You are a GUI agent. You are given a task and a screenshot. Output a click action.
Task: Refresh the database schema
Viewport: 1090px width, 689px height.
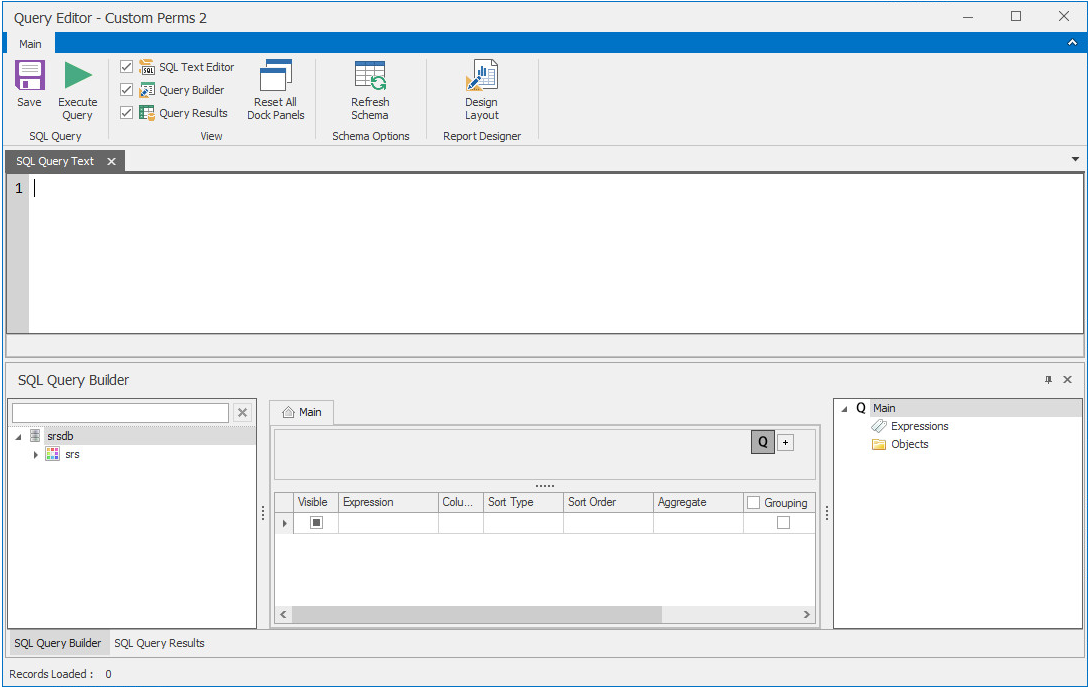(370, 77)
